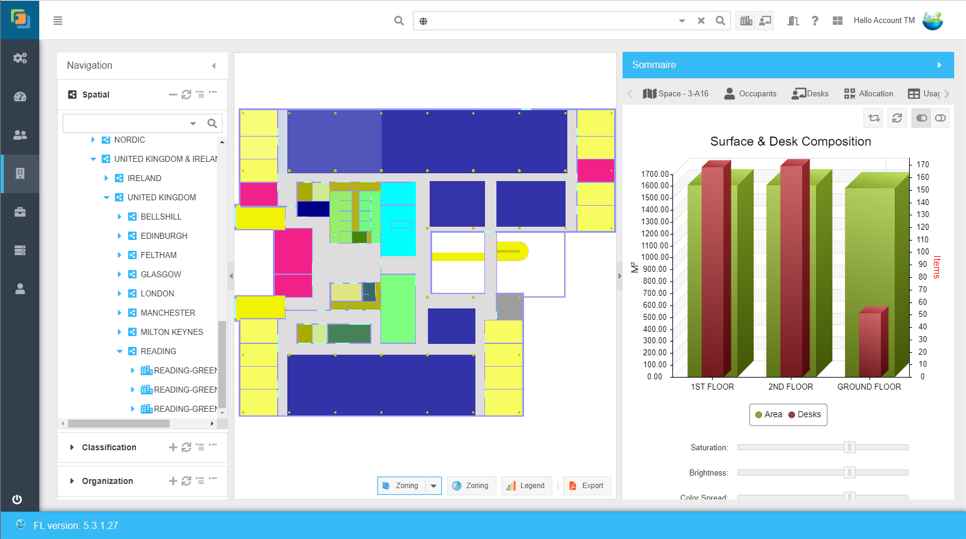Click the Zoning button with round icon
This screenshot has width=966, height=539.
pyautogui.click(x=471, y=485)
